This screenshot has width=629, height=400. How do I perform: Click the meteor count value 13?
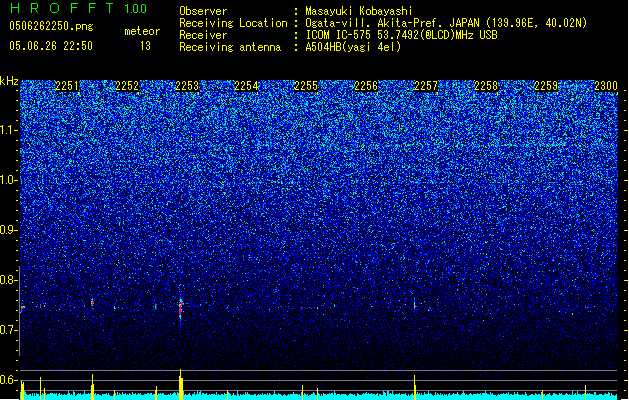tap(145, 46)
